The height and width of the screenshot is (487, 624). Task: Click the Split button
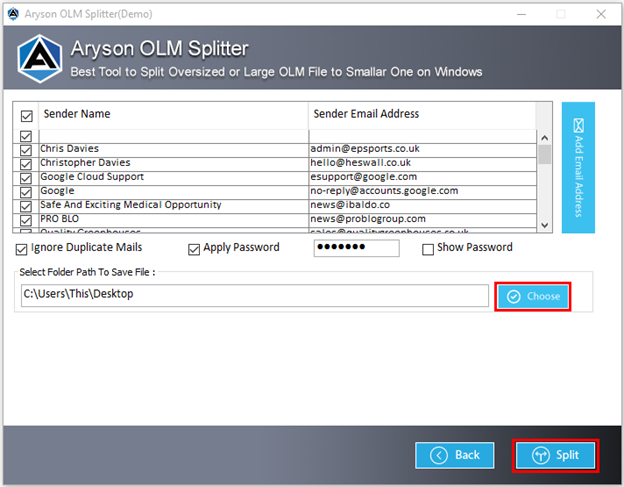(x=556, y=455)
